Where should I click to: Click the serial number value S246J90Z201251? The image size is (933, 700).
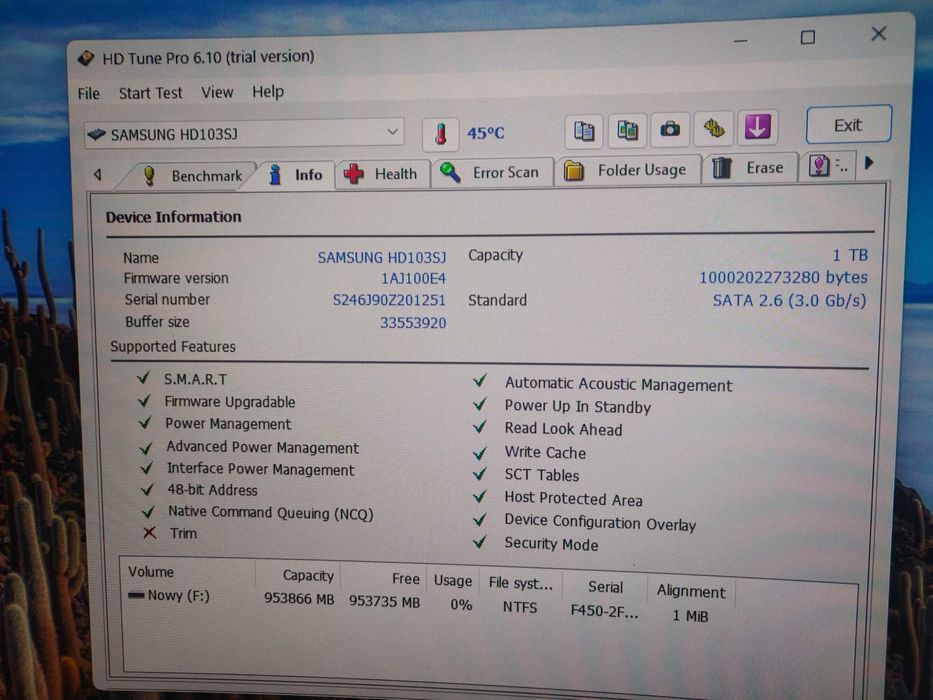[x=389, y=300]
